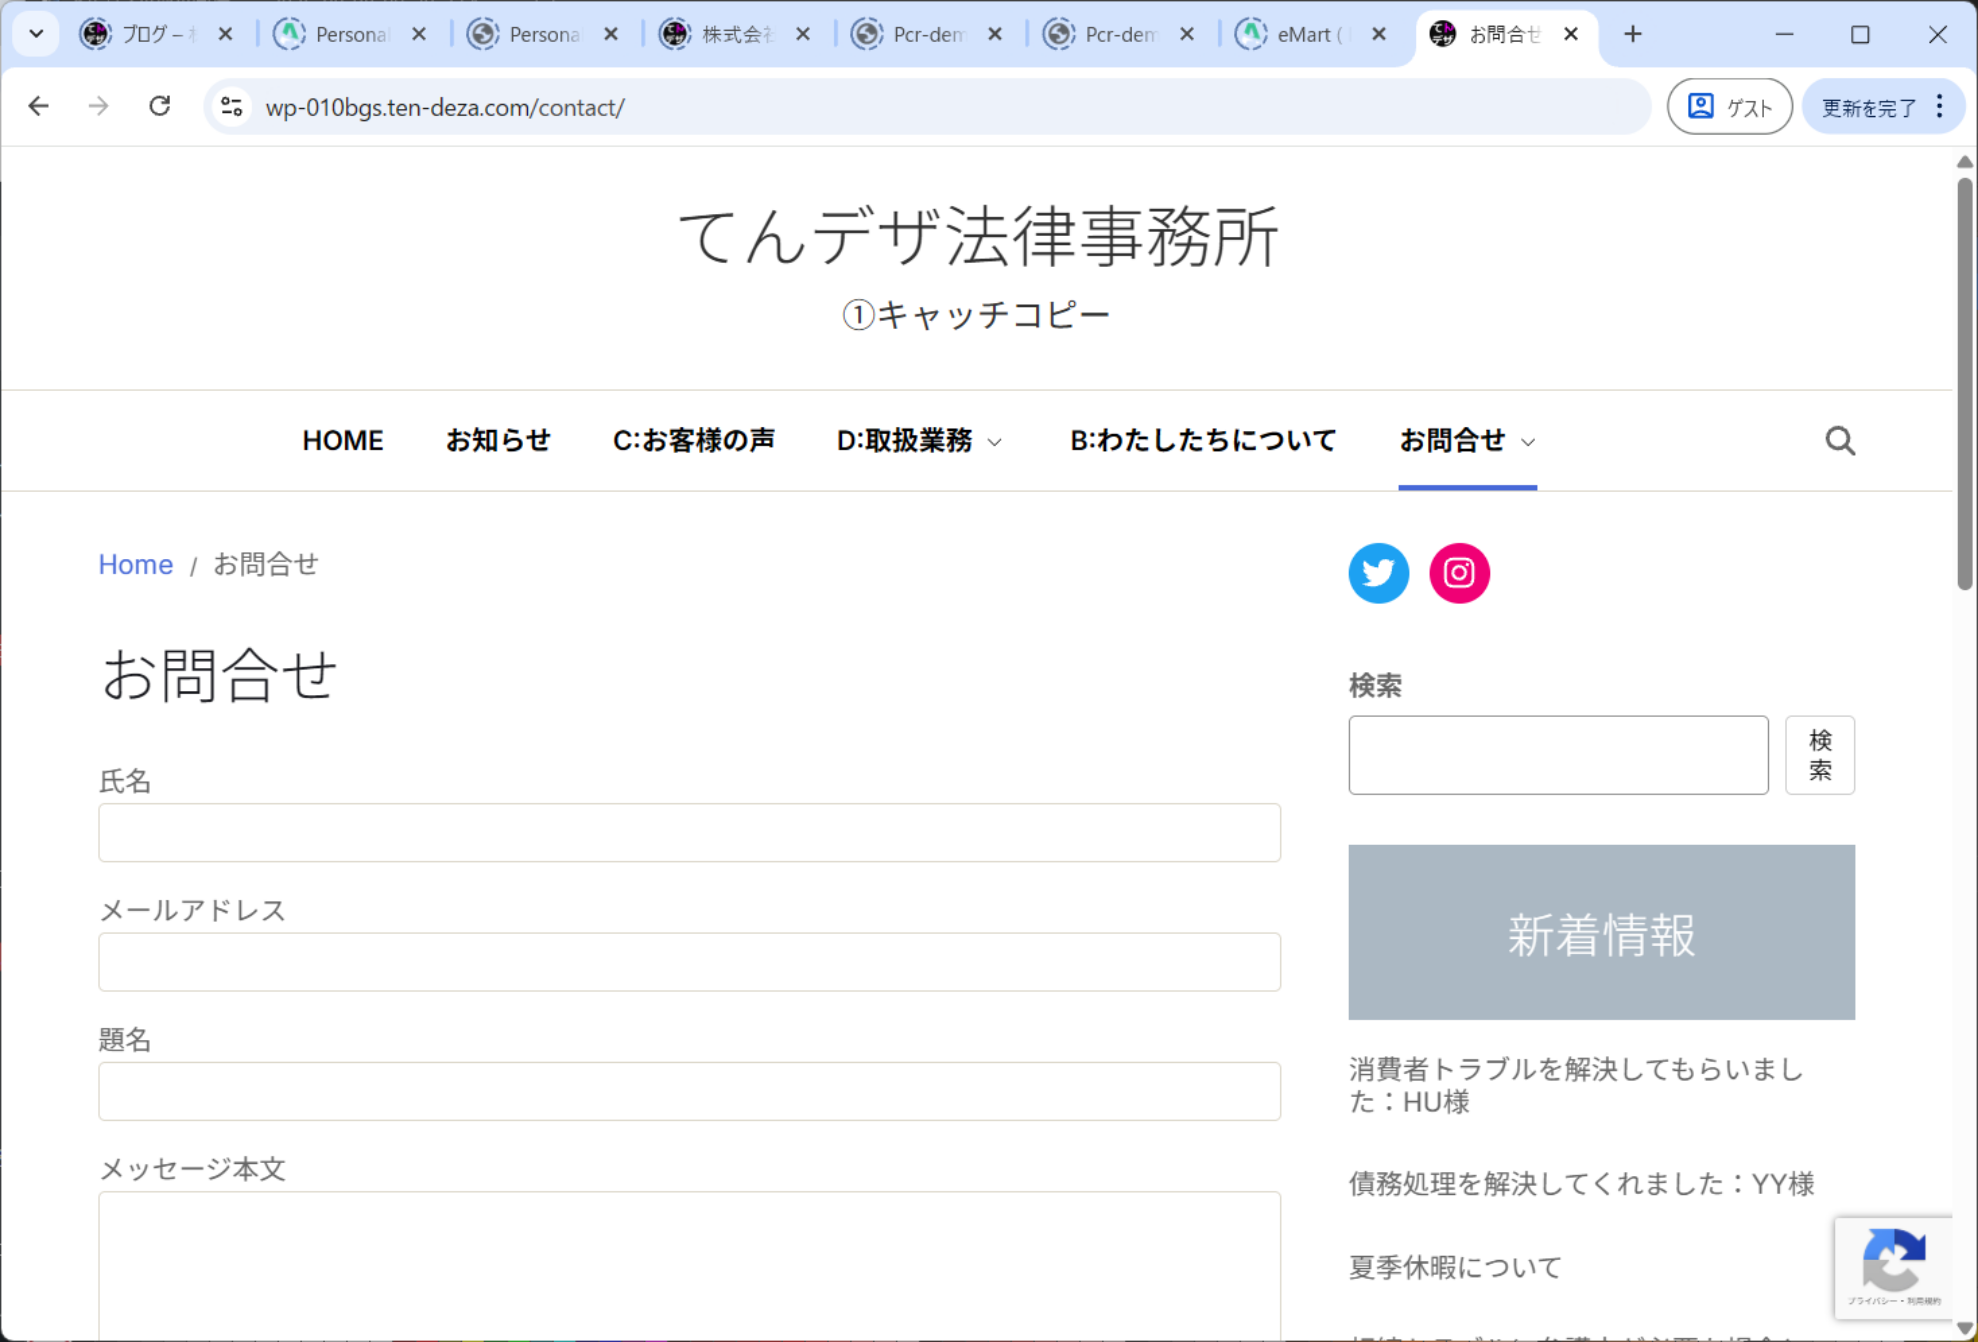The image size is (1978, 1342).
Task: Click the Home breadcrumb link
Action: (135, 564)
